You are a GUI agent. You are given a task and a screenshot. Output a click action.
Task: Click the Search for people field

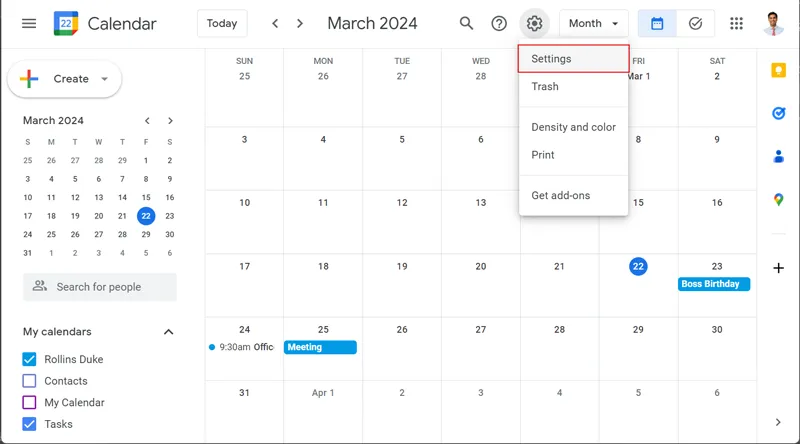[x=100, y=287]
